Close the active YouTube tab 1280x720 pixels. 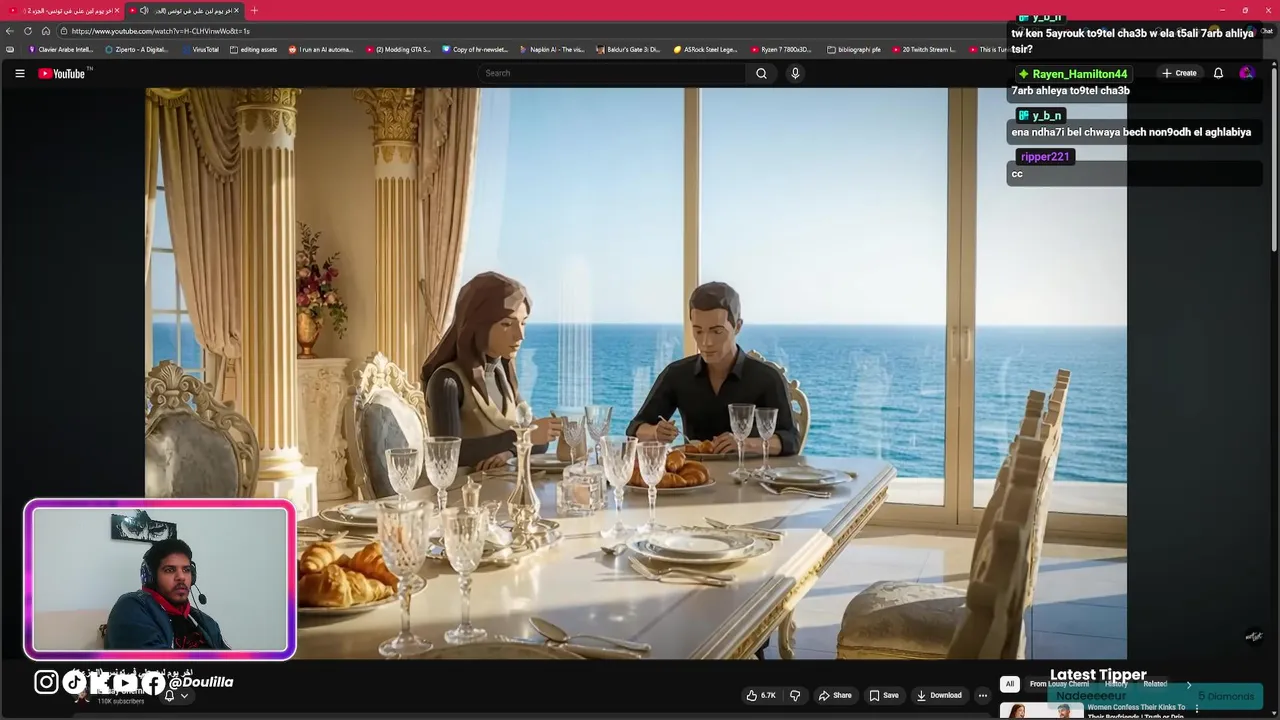coord(237,10)
